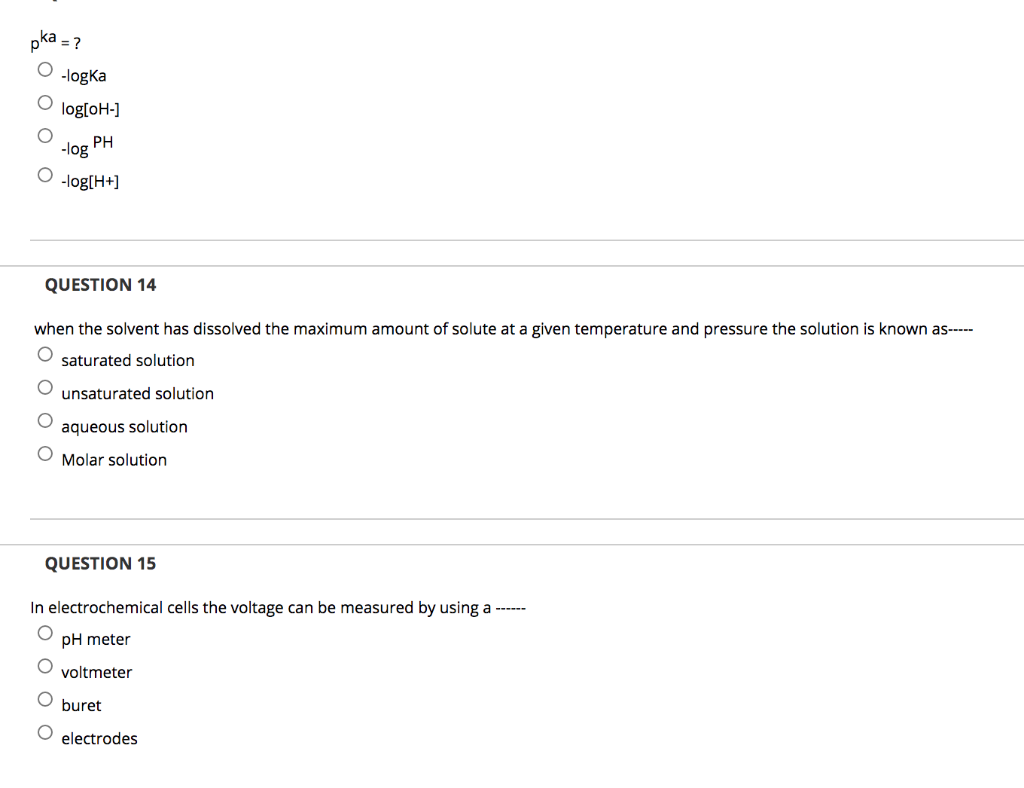This screenshot has height=788, width=1024.
Task: Click the -logKa answer text
Action: point(84,75)
